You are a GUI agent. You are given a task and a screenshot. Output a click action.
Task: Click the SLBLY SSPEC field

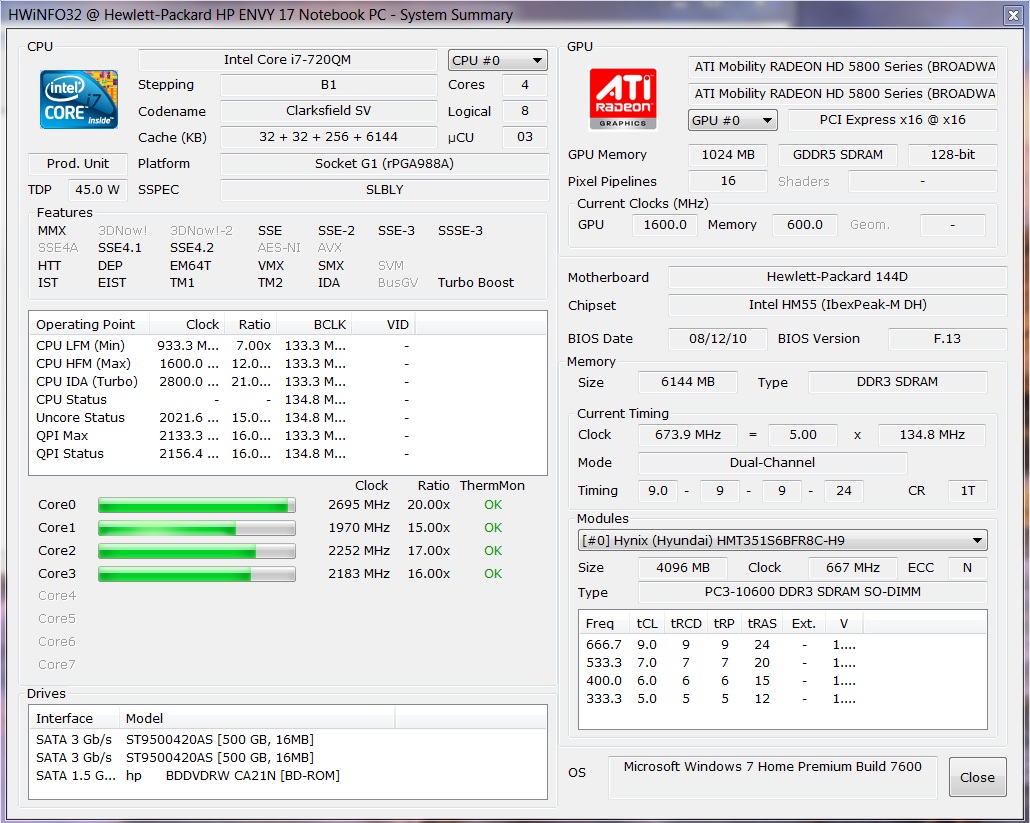384,190
